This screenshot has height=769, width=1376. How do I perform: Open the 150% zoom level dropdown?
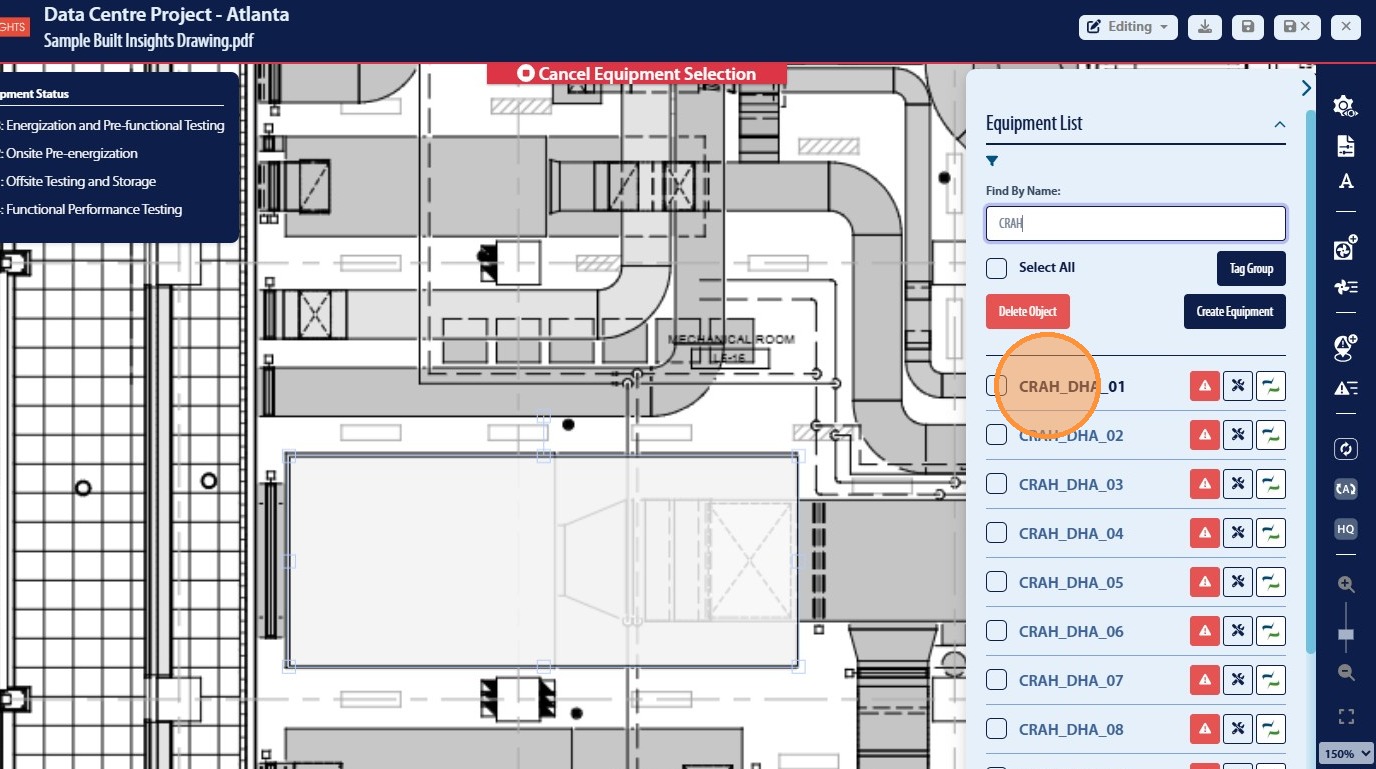click(x=1346, y=753)
